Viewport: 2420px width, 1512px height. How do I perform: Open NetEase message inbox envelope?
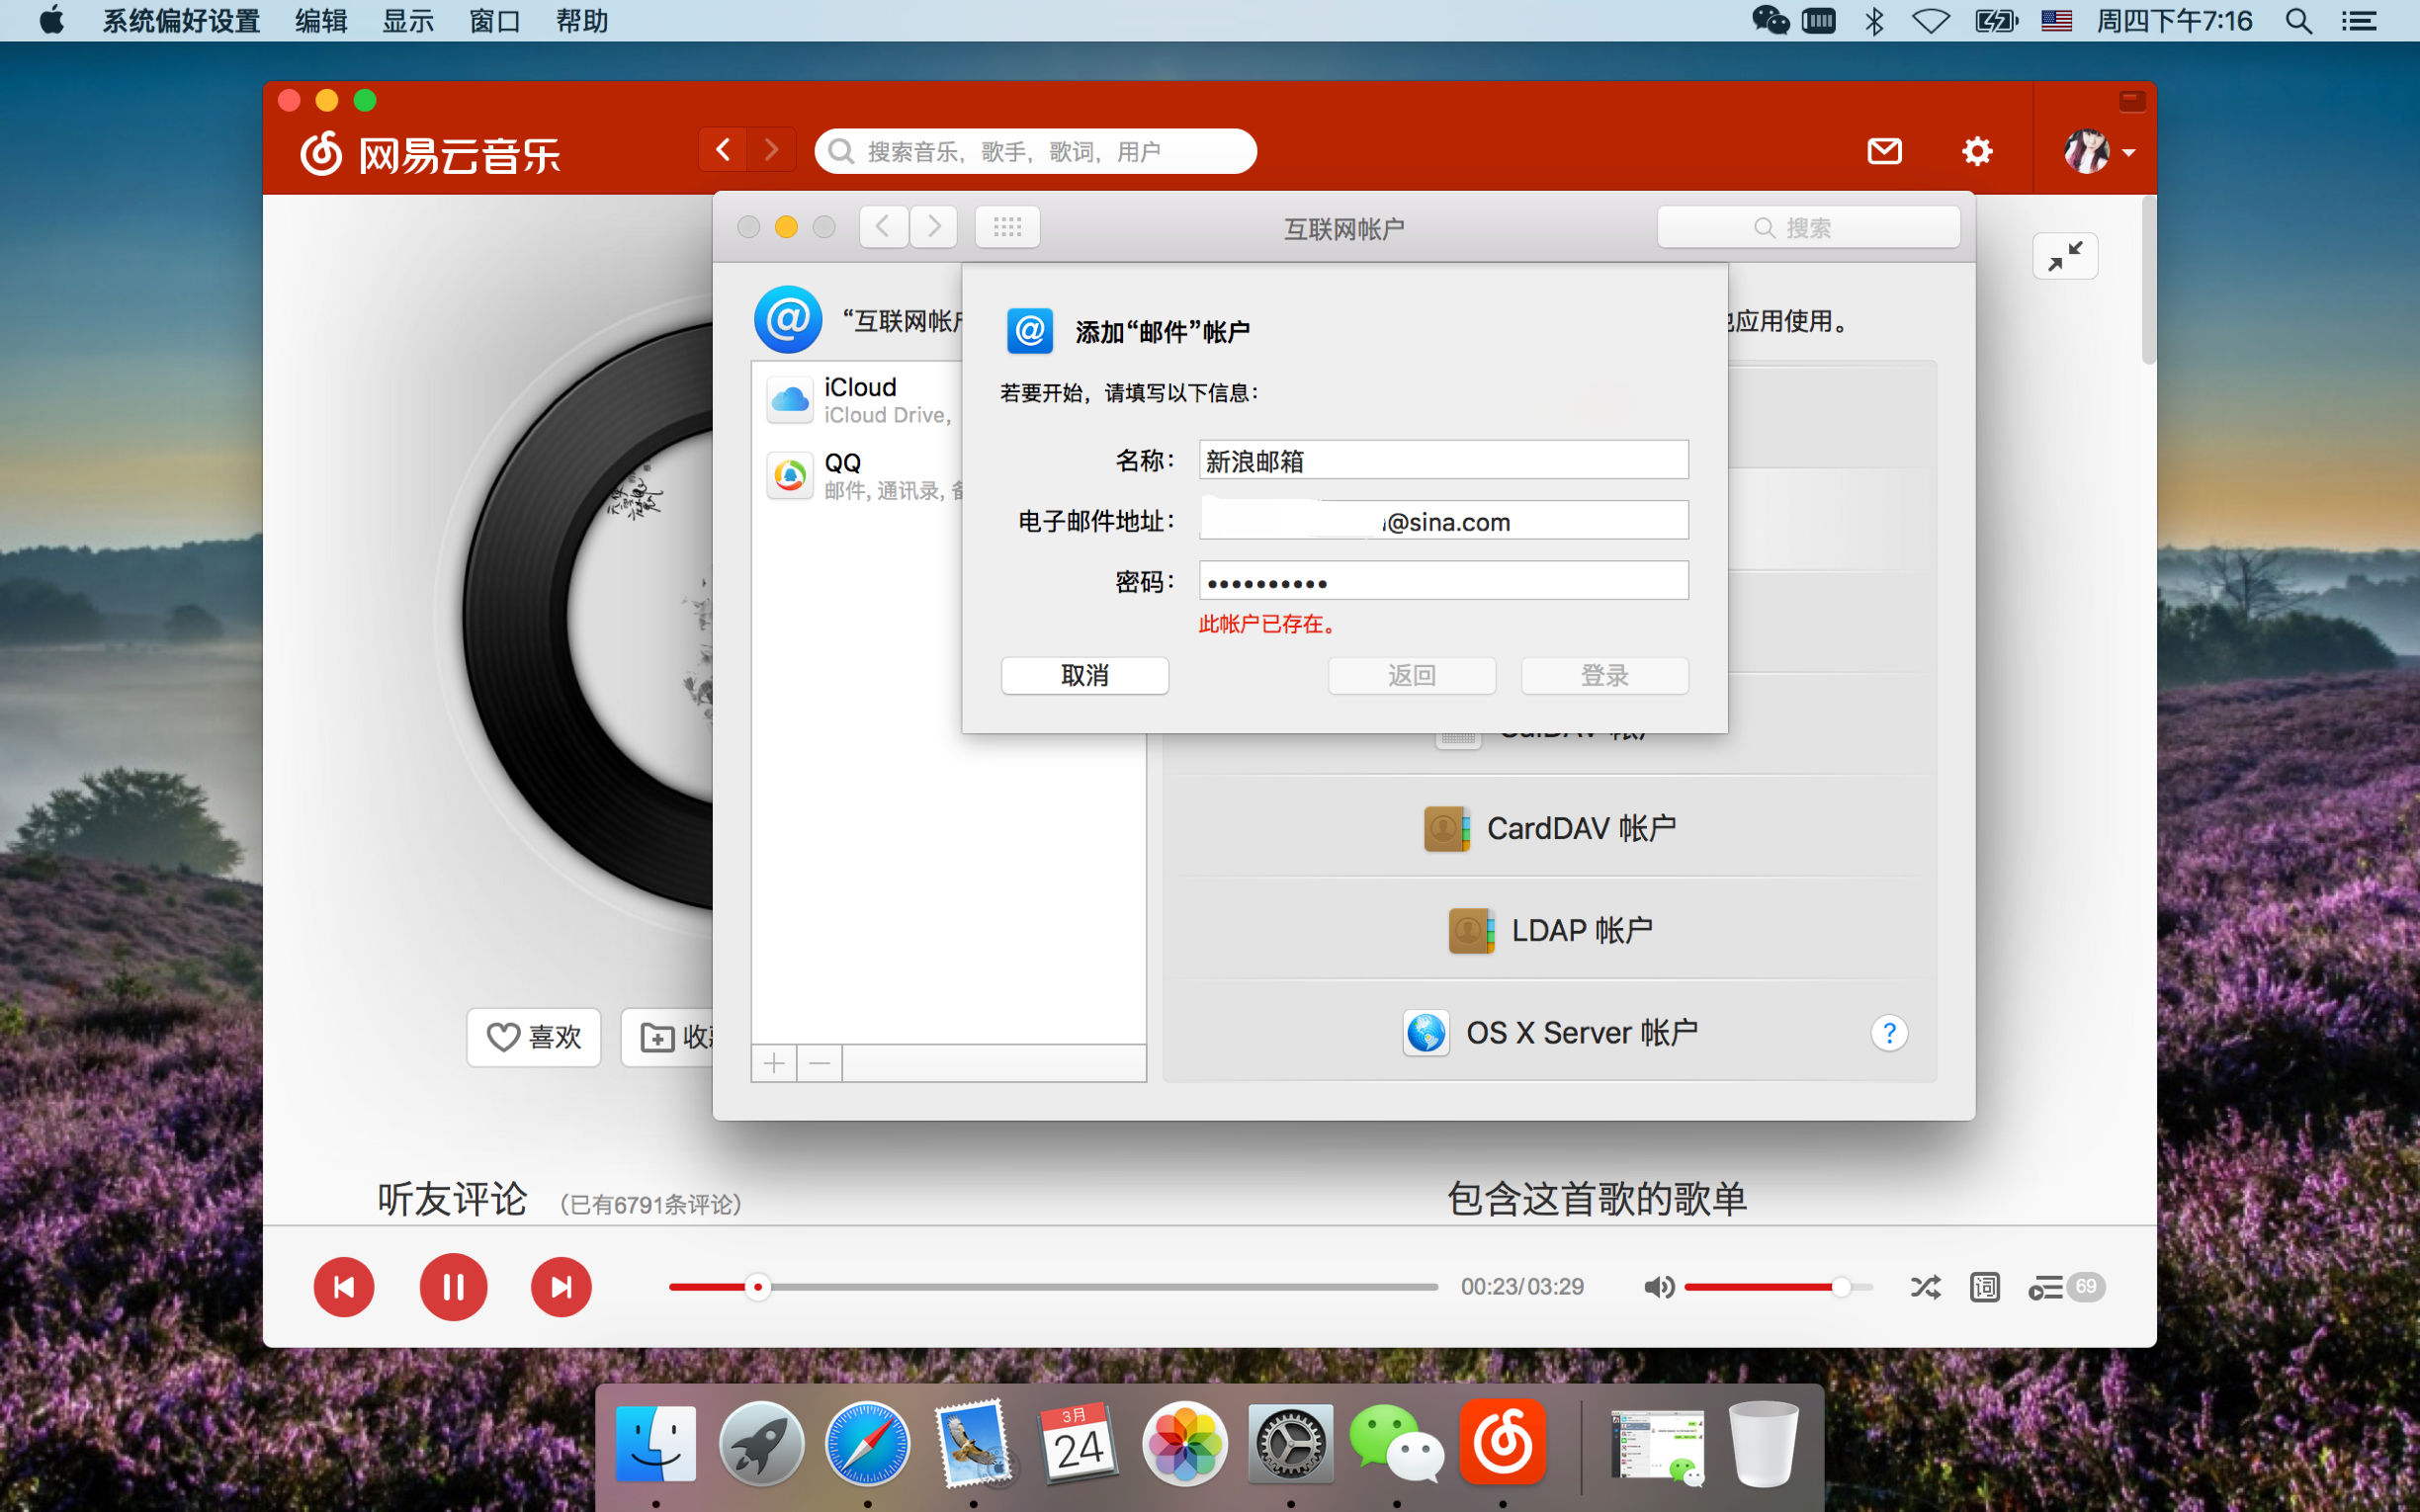(1884, 151)
